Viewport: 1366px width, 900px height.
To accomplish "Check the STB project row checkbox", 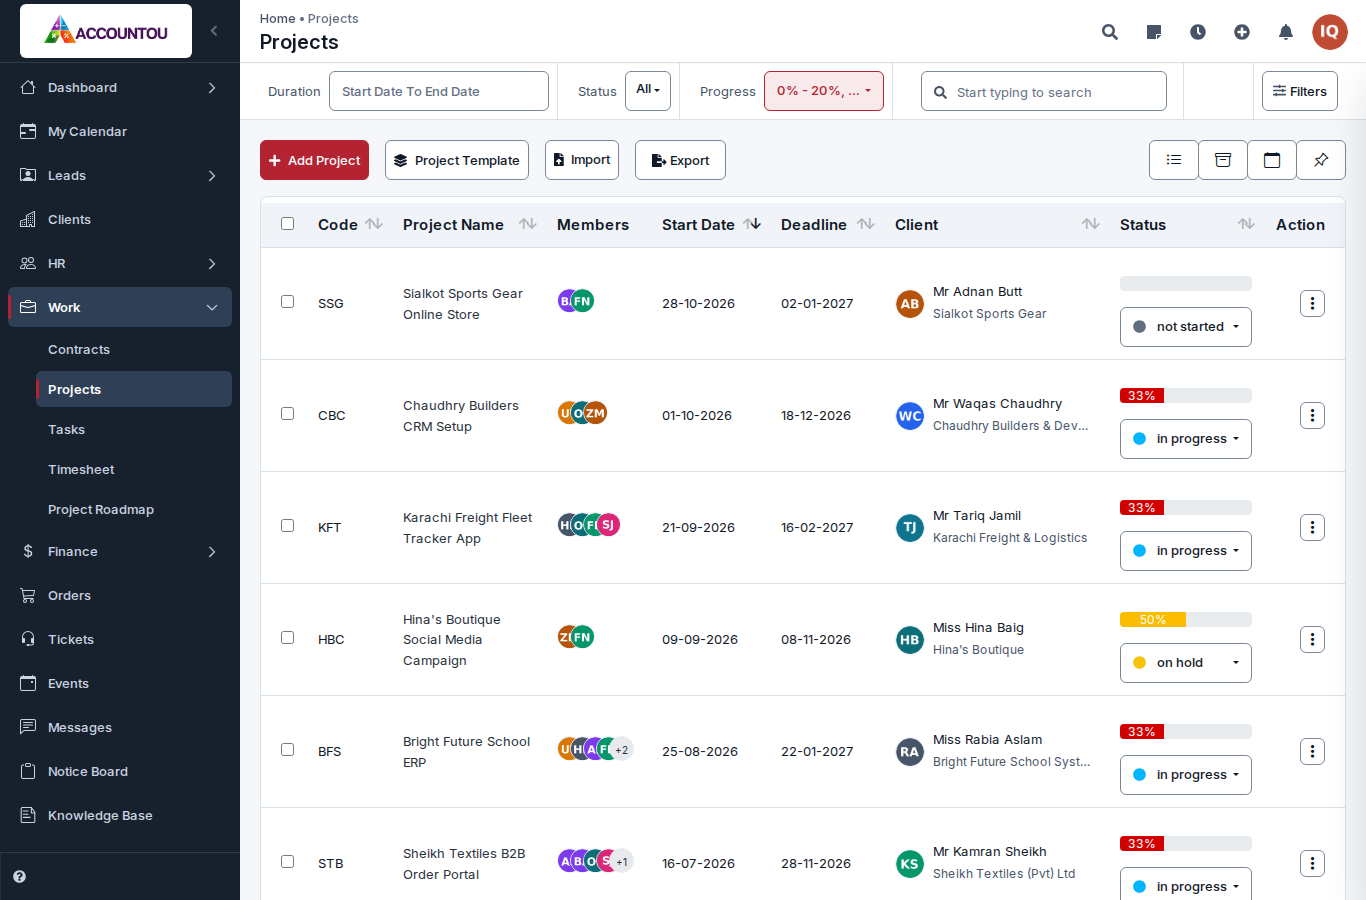I will click(288, 862).
